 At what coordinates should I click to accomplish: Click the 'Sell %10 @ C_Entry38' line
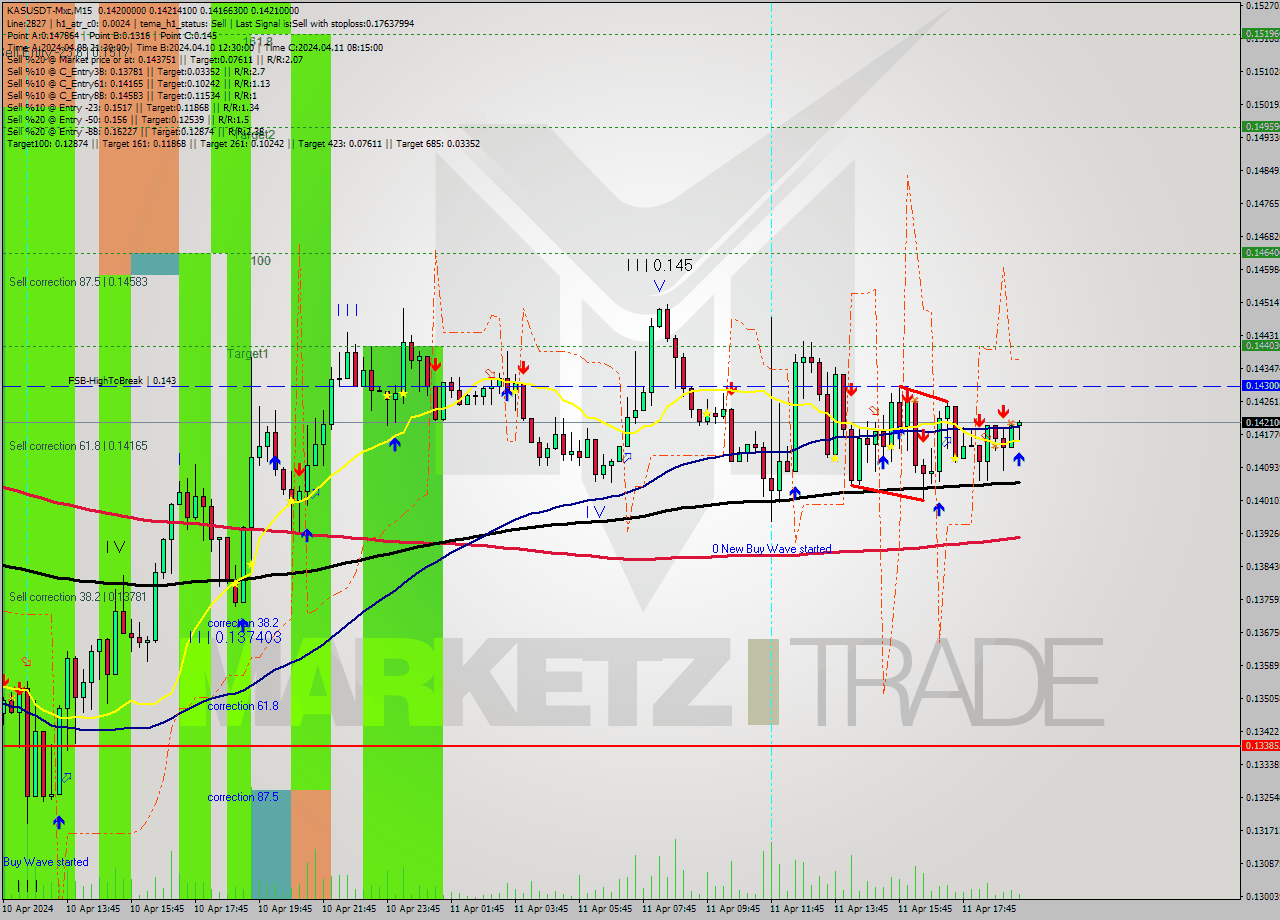[x=136, y=71]
